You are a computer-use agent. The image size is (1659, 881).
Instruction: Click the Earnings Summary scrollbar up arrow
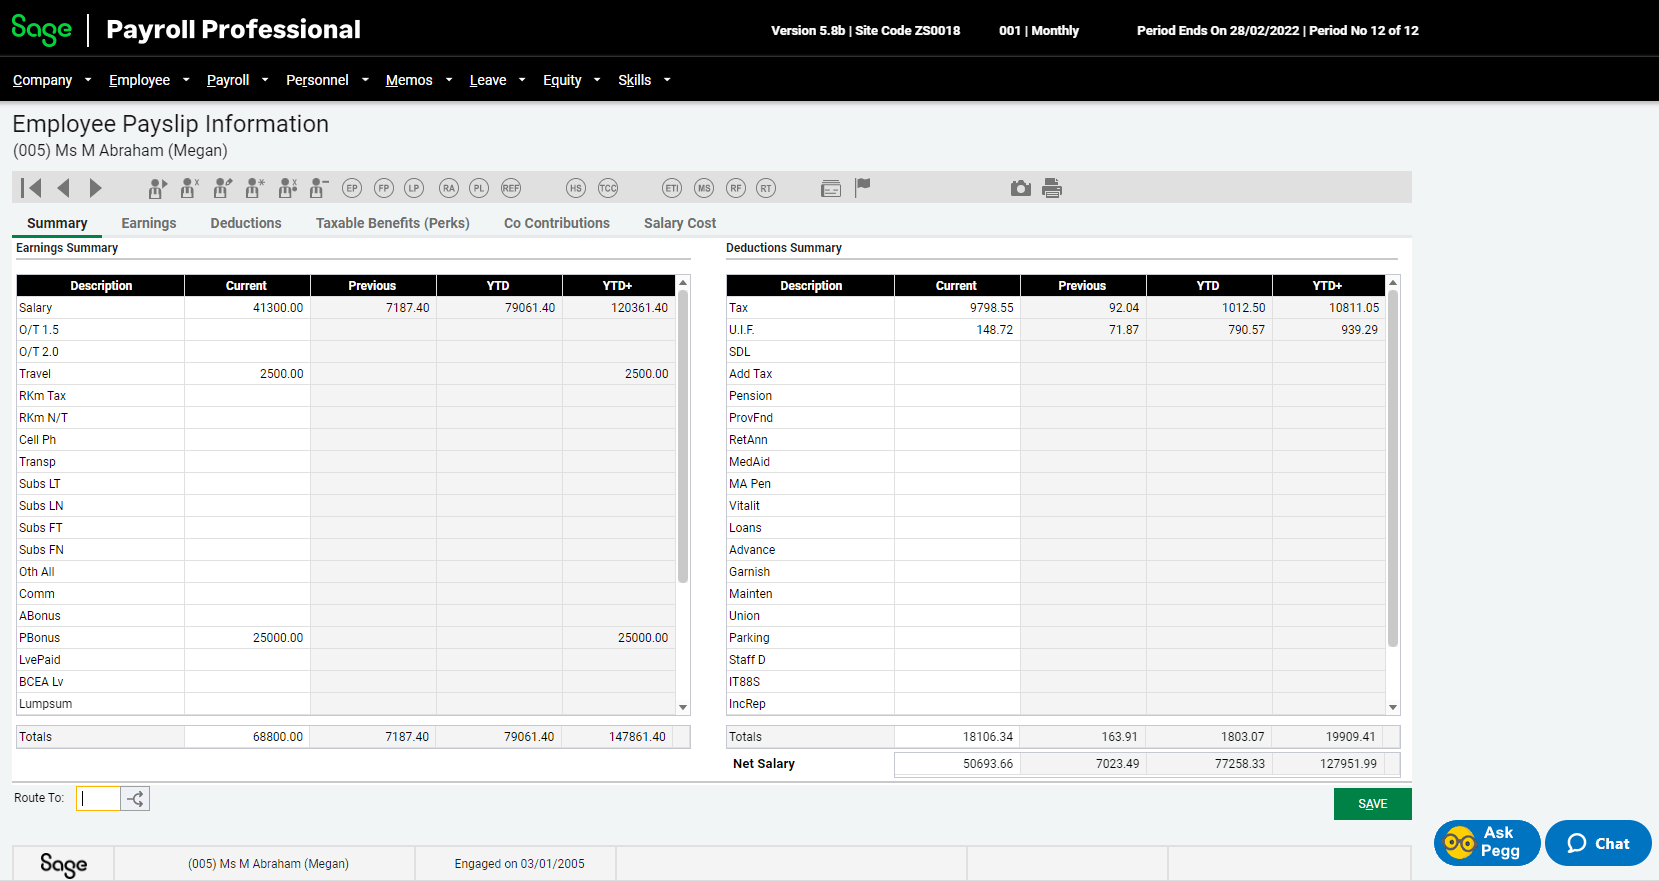[683, 283]
